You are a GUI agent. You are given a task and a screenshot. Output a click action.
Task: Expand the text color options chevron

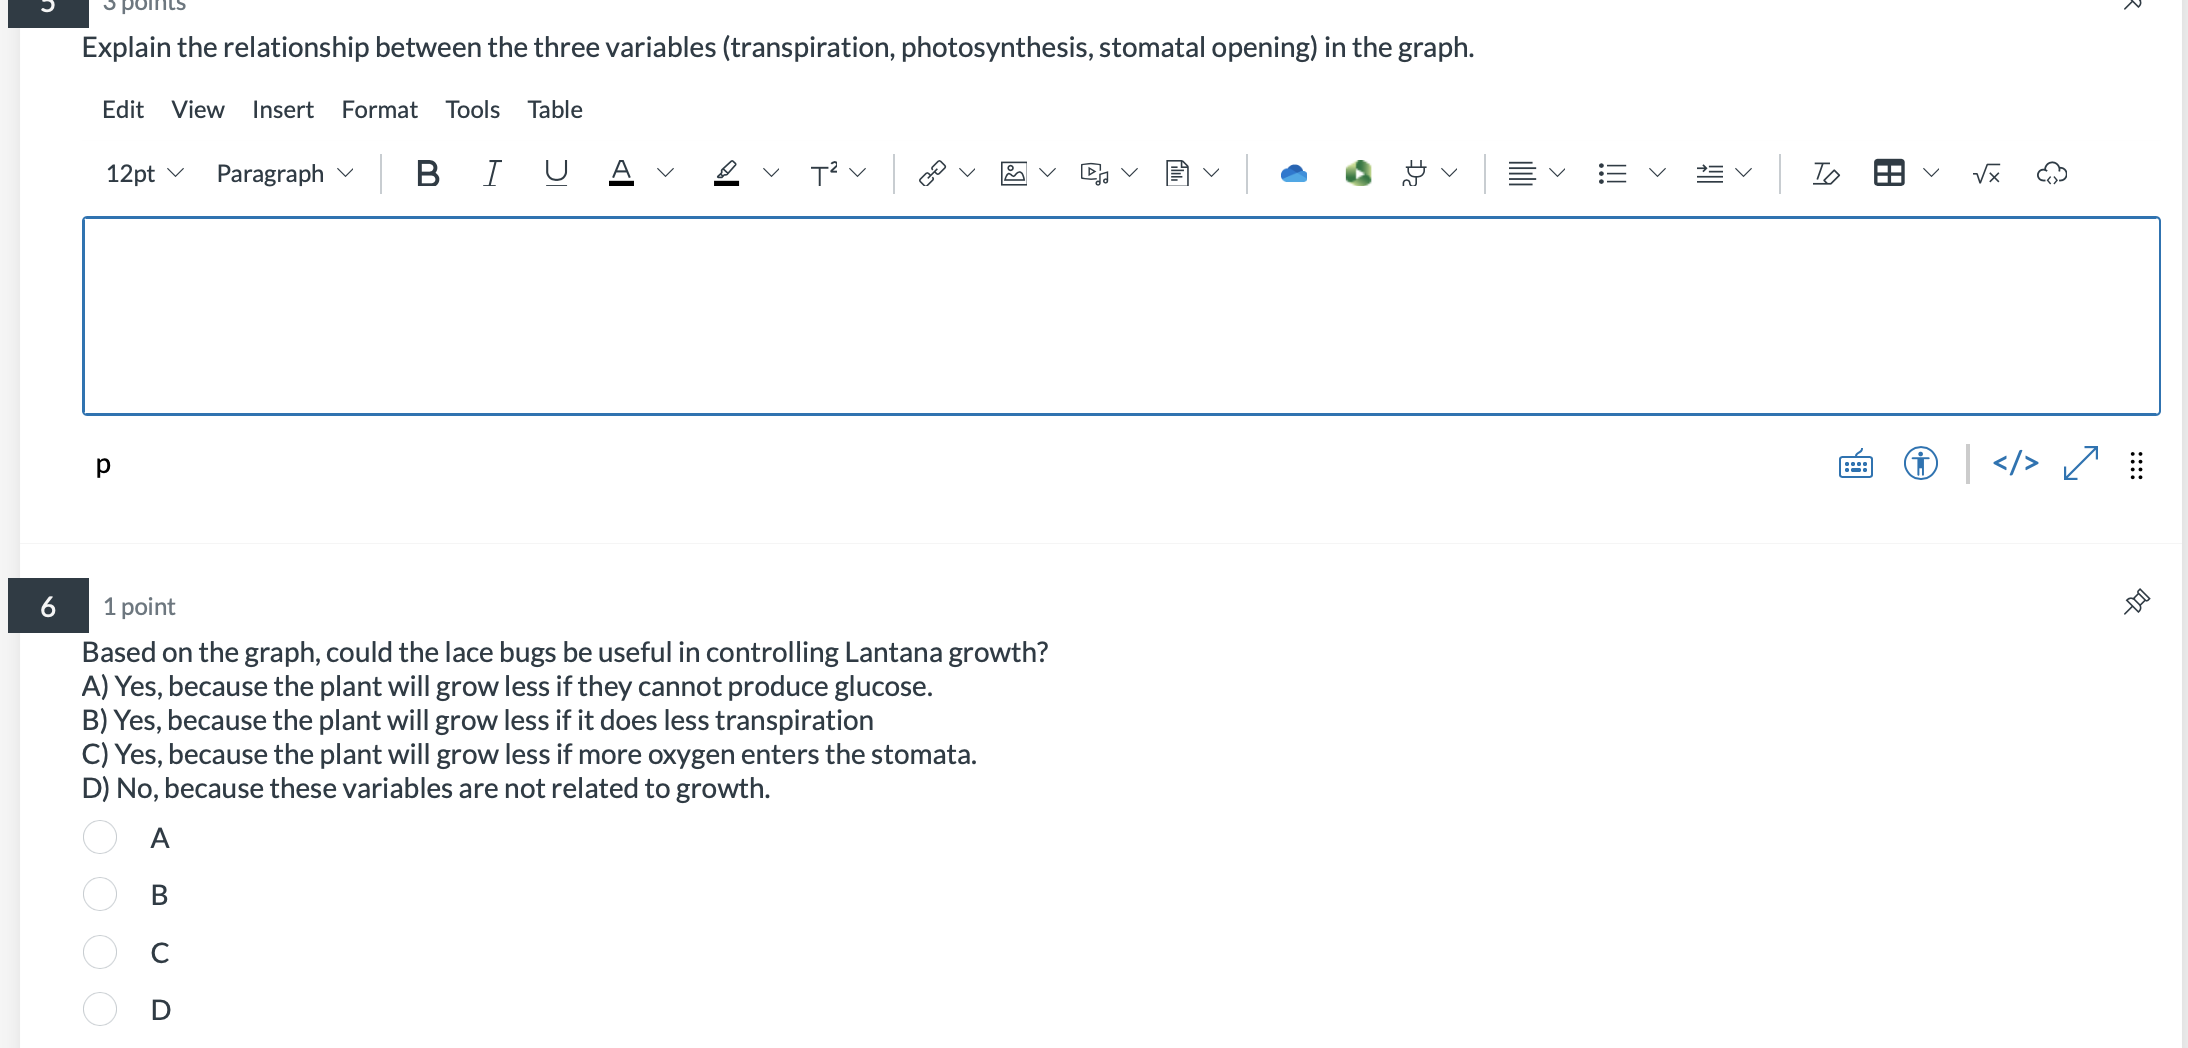click(x=665, y=174)
